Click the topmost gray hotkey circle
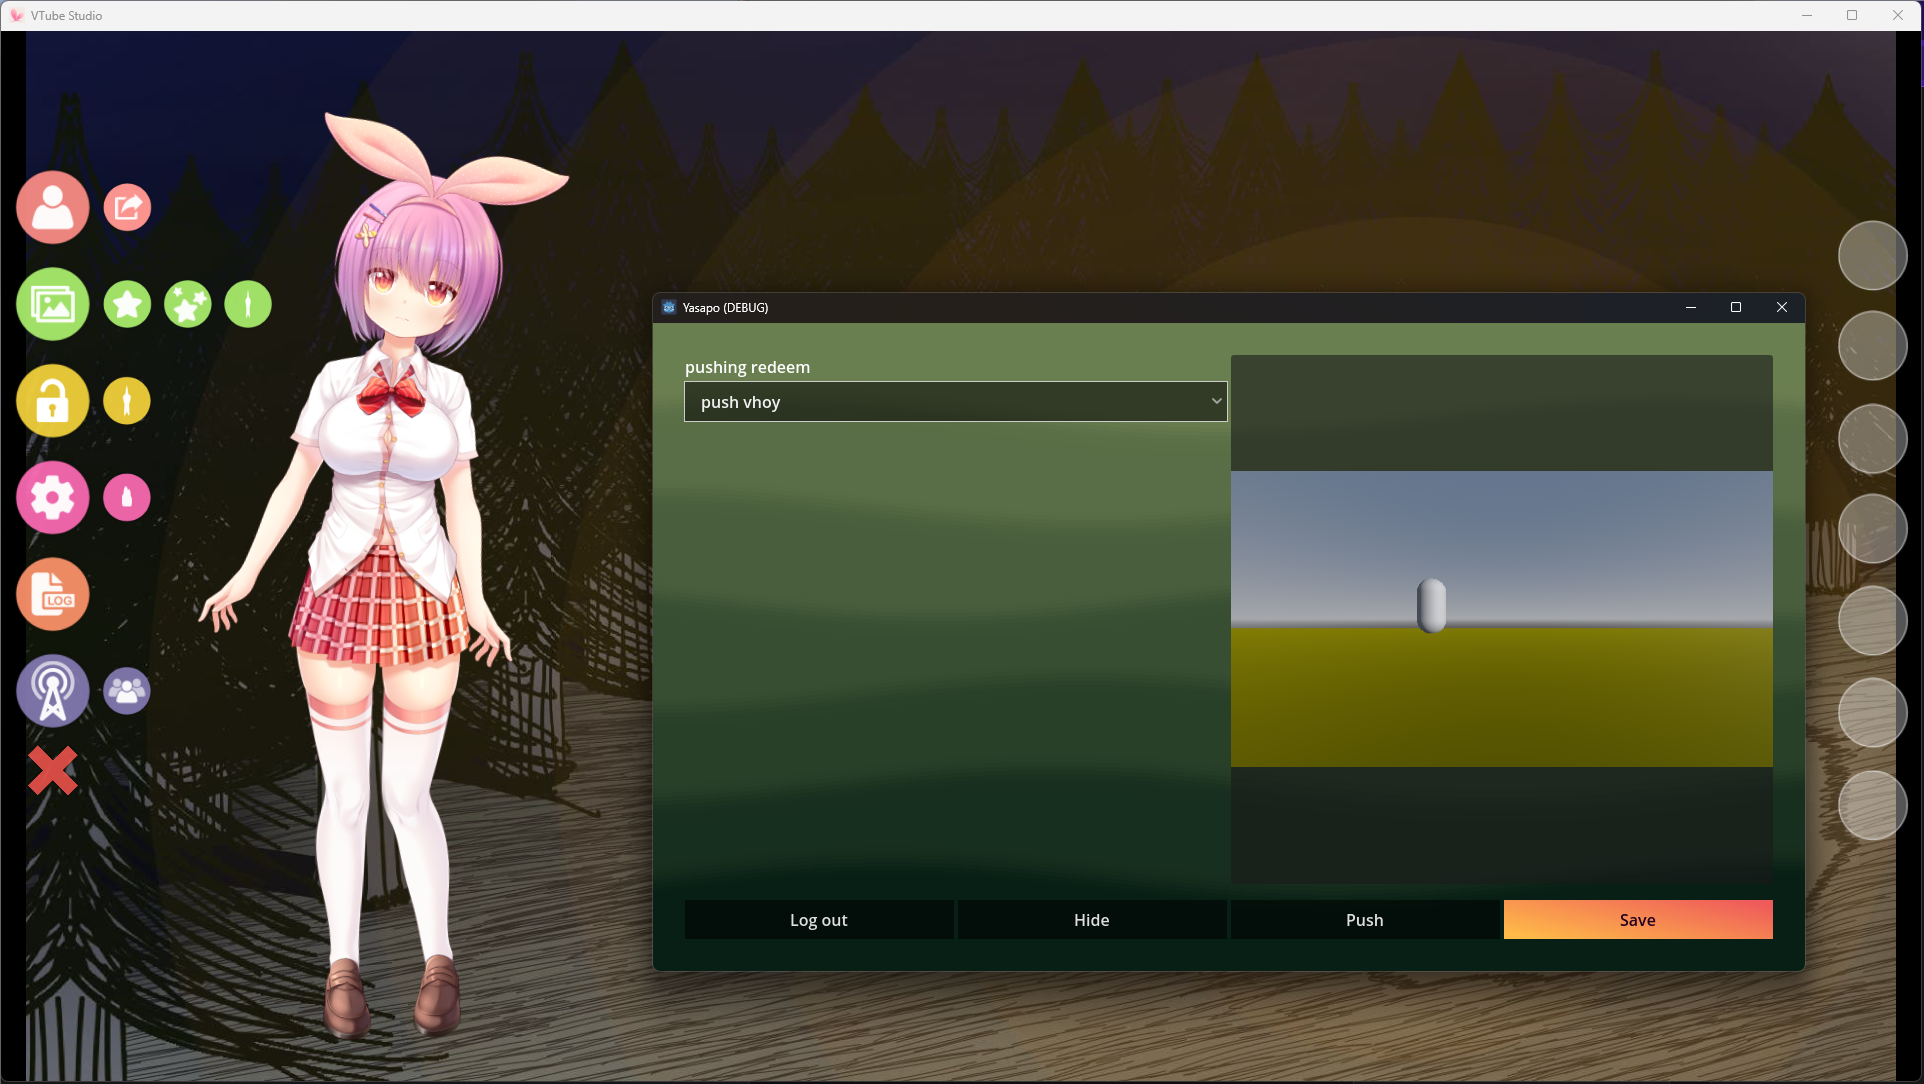Image resolution: width=1924 pixels, height=1084 pixels. (x=1872, y=256)
